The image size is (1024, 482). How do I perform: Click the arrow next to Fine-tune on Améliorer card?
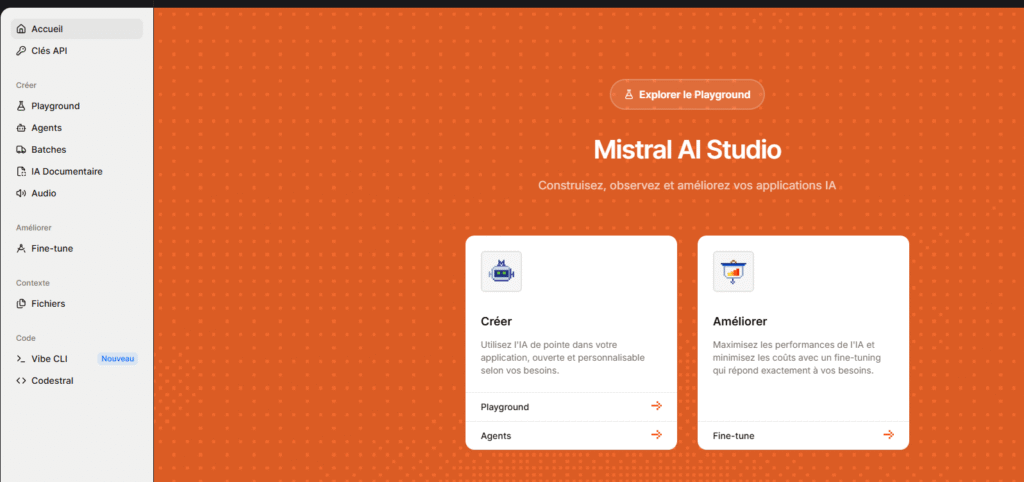click(x=888, y=435)
